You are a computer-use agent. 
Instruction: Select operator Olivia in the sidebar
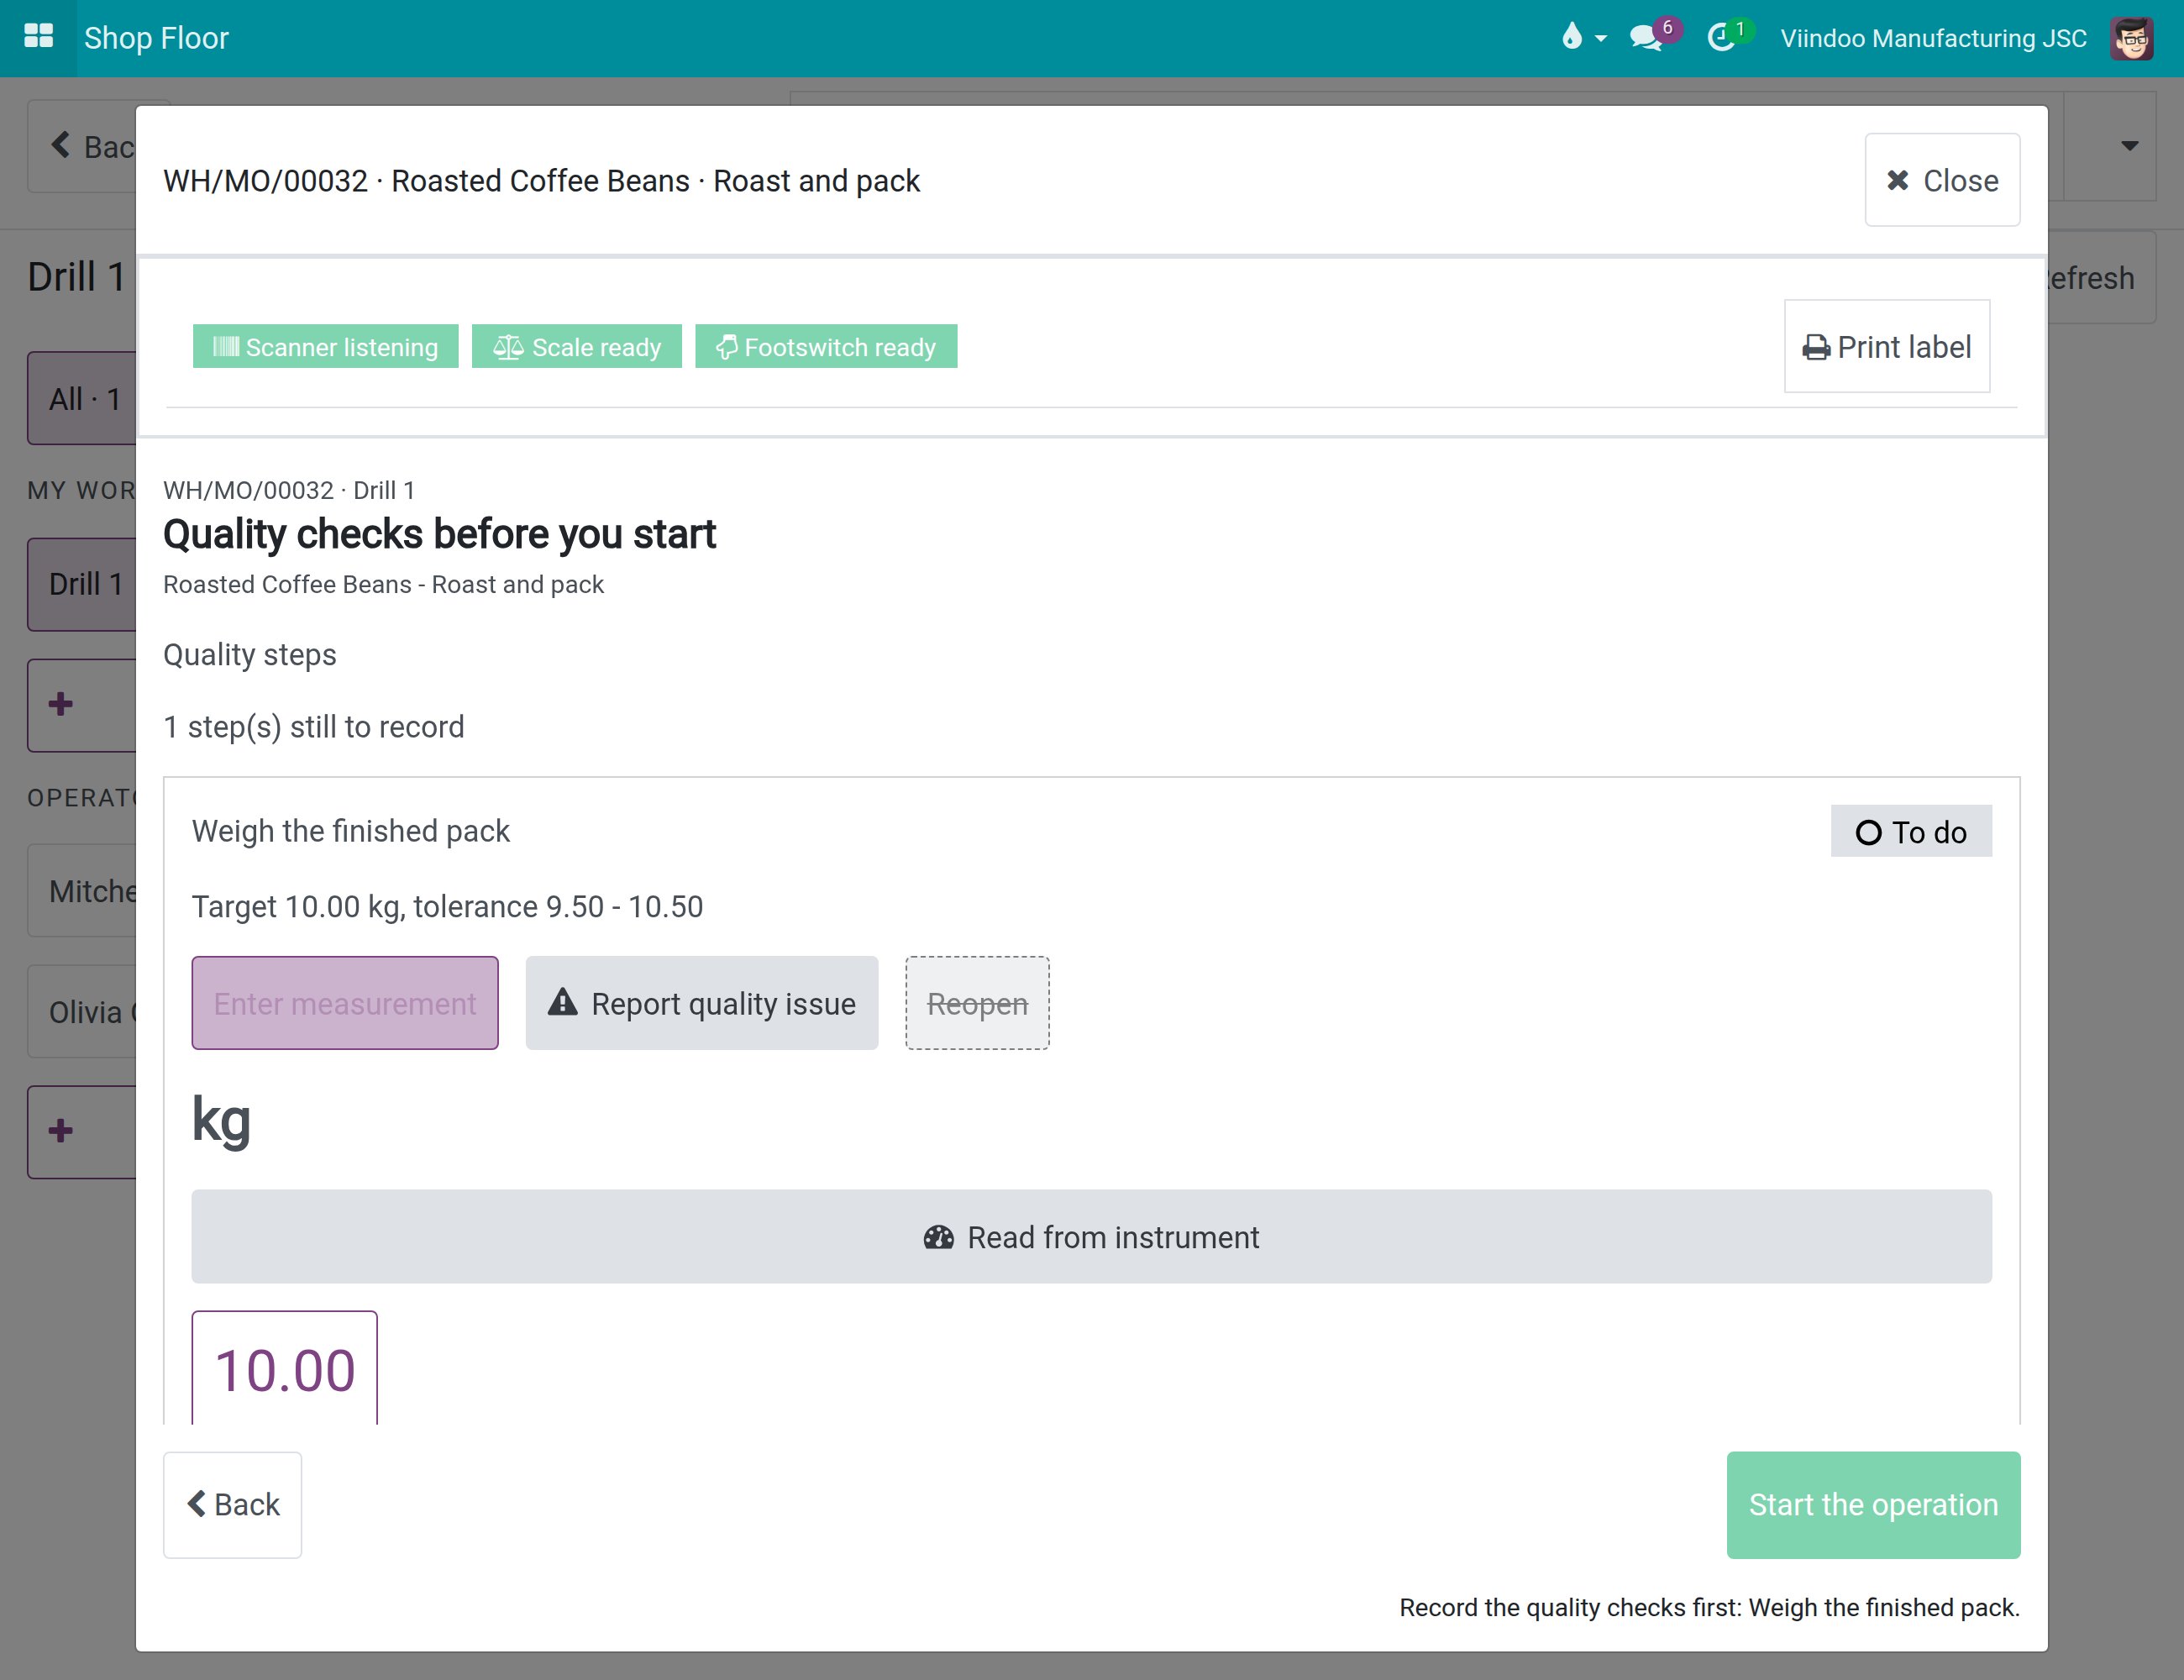click(82, 1011)
